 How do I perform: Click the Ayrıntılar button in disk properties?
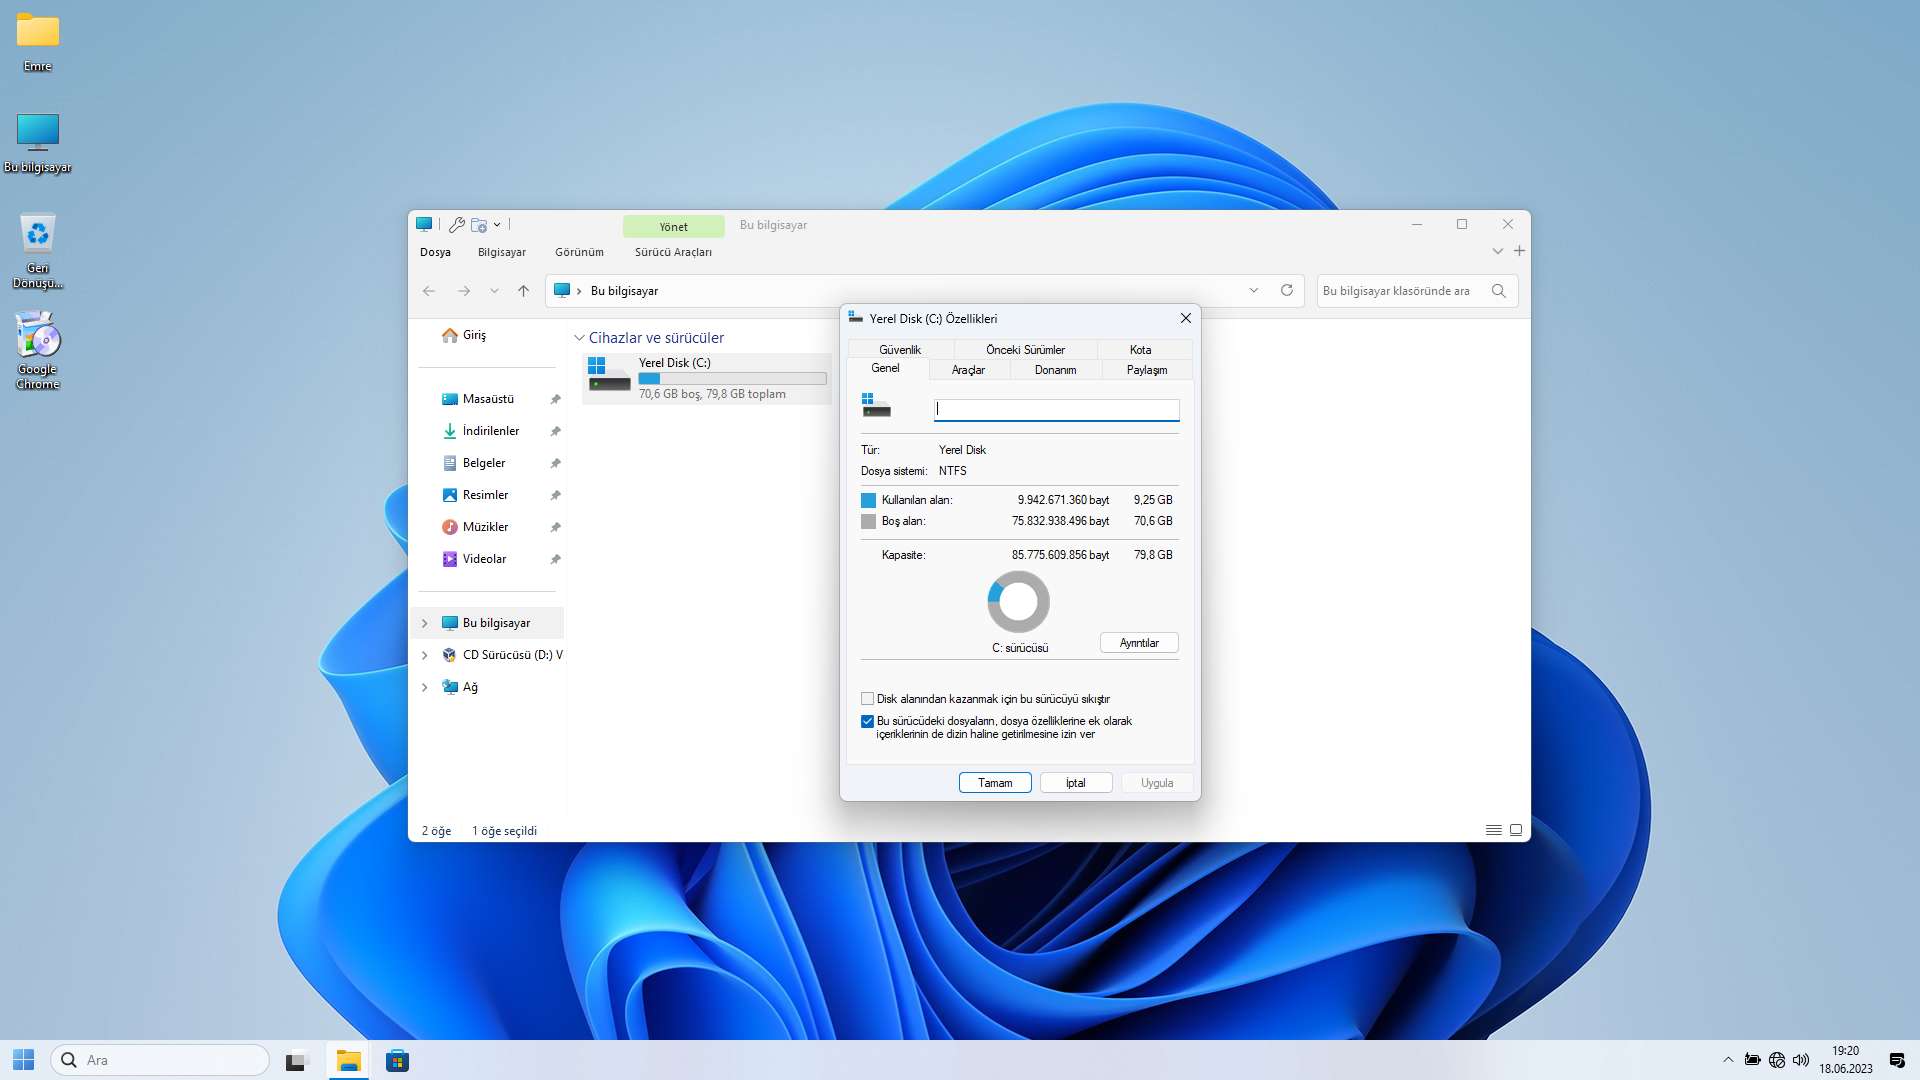[1139, 642]
